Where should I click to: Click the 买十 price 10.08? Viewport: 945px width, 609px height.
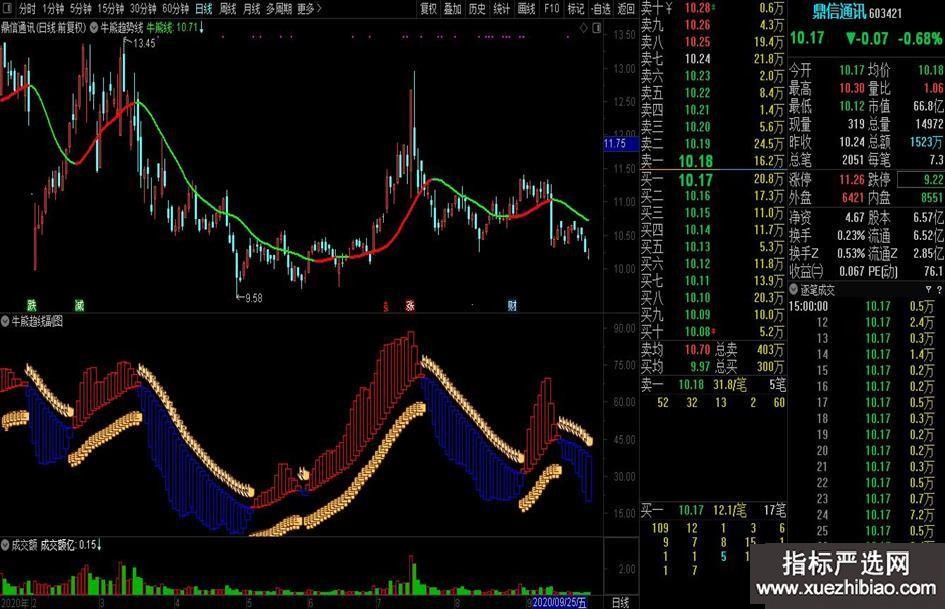click(x=697, y=332)
